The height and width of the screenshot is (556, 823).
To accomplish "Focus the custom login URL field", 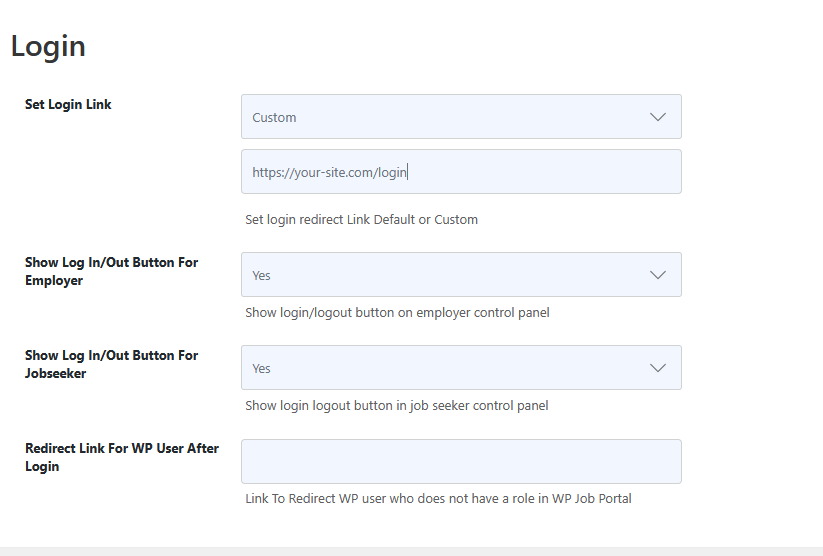I will [x=461, y=172].
